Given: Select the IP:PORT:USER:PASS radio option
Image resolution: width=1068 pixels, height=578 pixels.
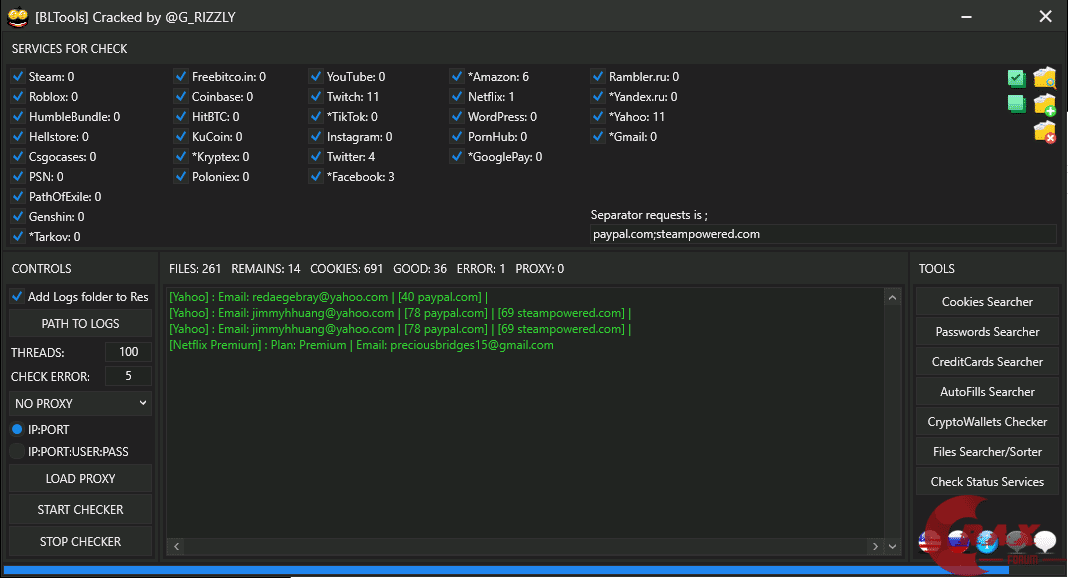Looking at the screenshot, I should [17, 451].
